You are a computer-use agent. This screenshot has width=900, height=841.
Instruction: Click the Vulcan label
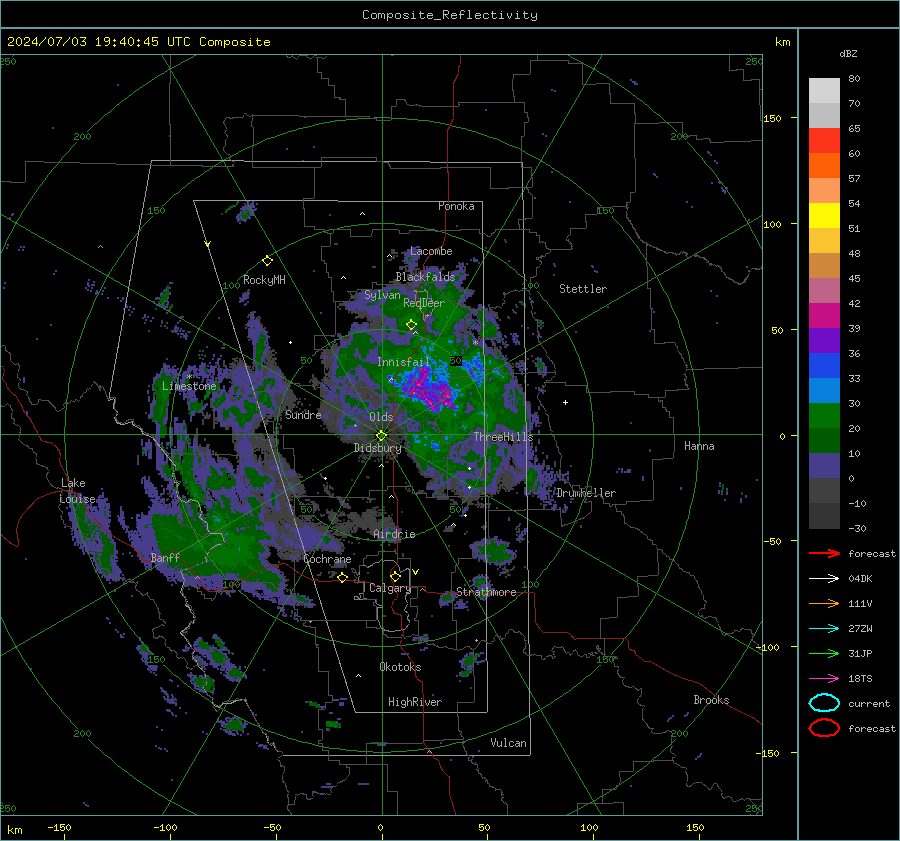pos(509,743)
